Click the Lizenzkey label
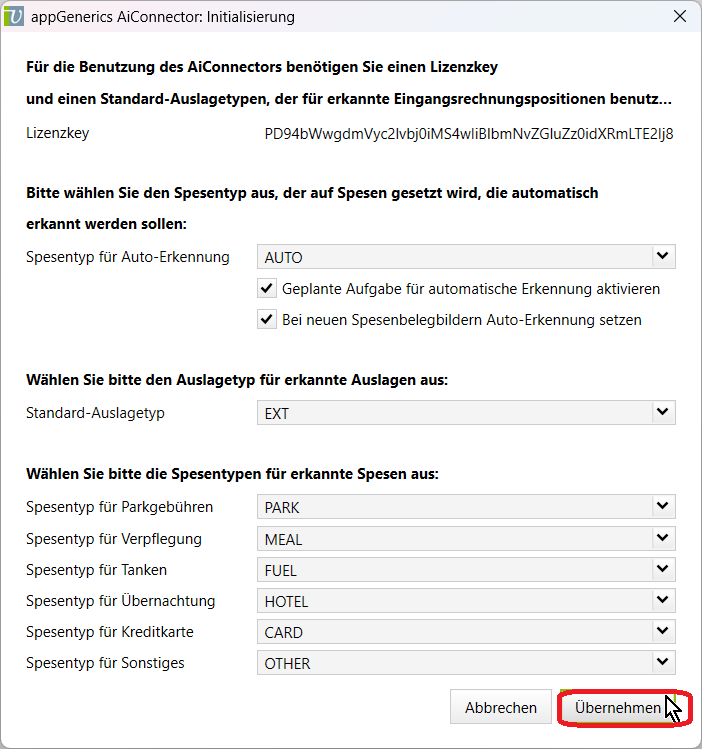This screenshot has height=749, width=702. [x=58, y=133]
